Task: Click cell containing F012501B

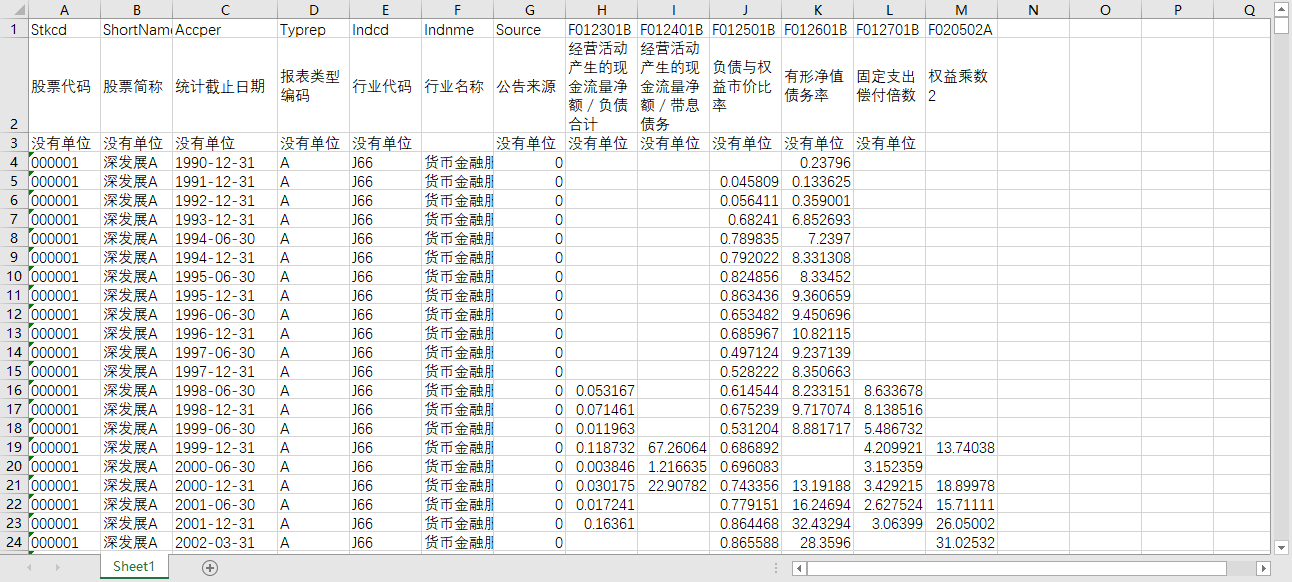Action: coord(745,29)
